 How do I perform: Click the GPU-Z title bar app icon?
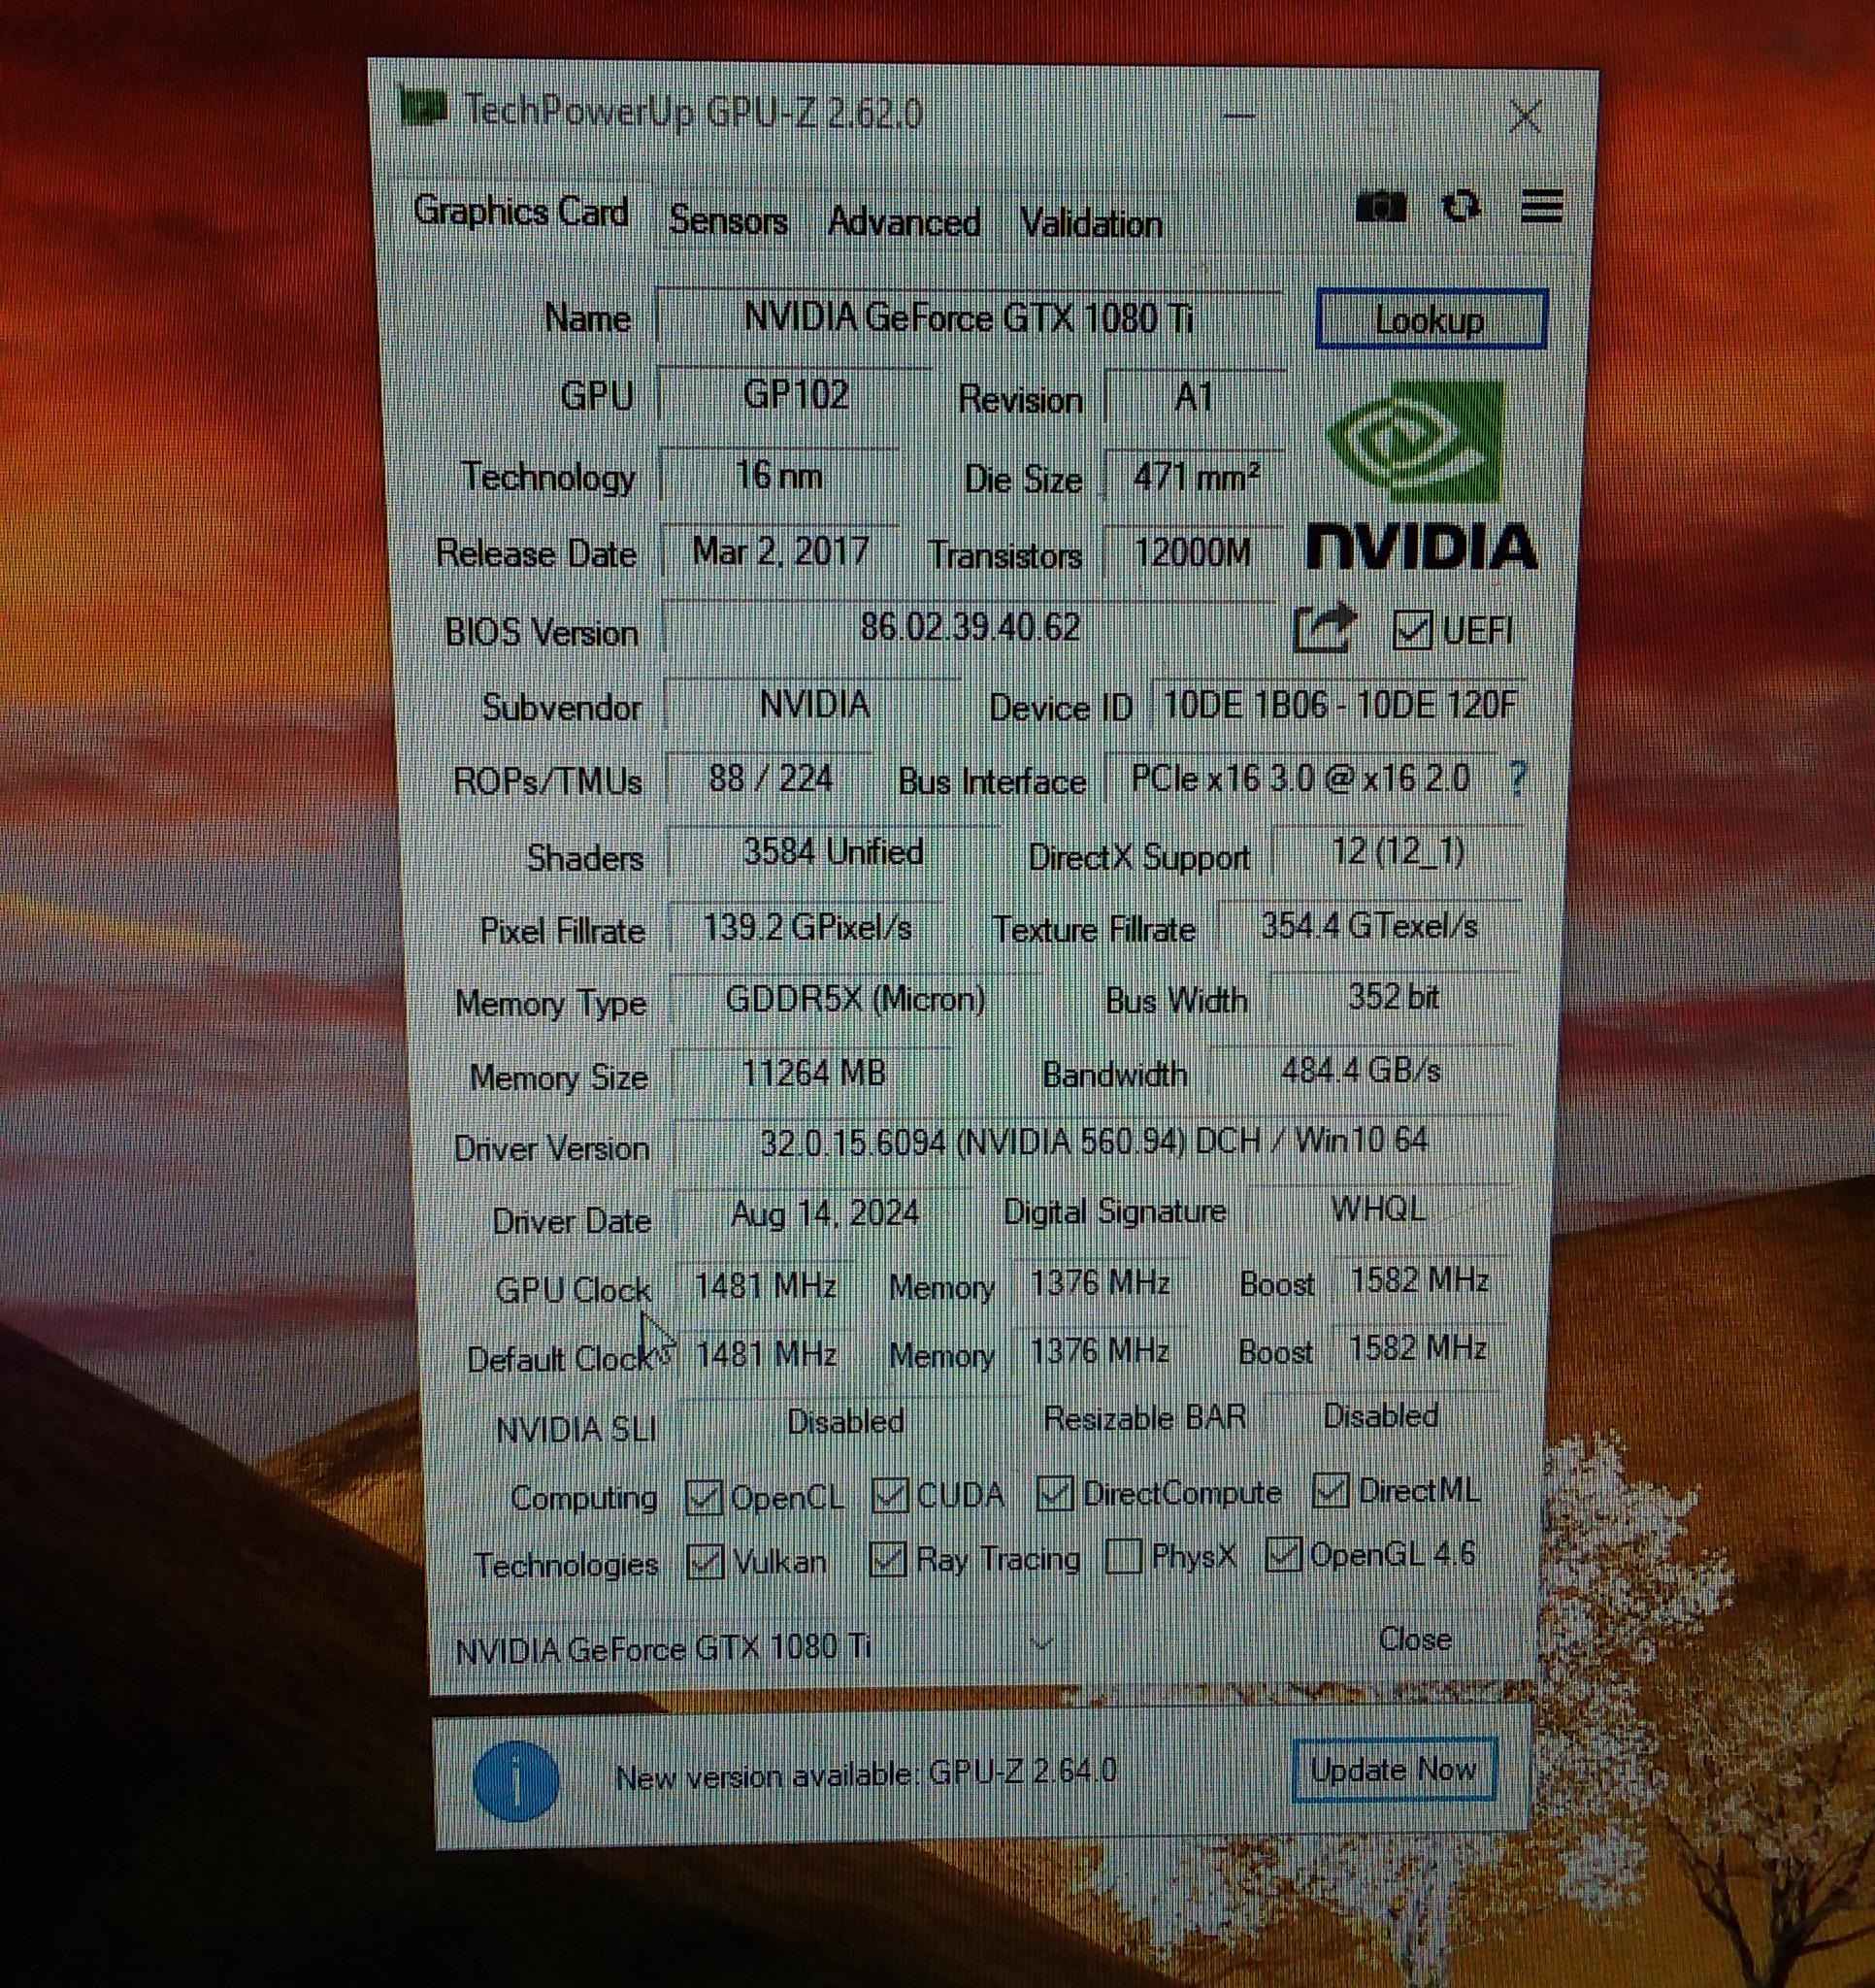(x=423, y=106)
